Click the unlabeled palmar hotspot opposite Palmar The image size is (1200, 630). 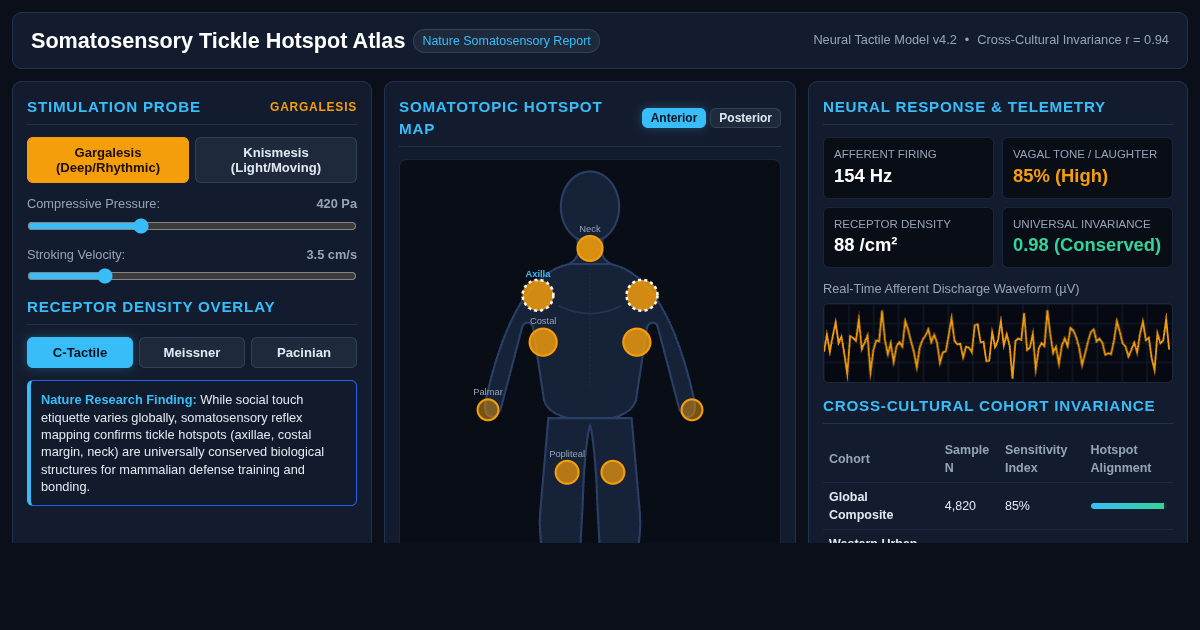point(692,410)
